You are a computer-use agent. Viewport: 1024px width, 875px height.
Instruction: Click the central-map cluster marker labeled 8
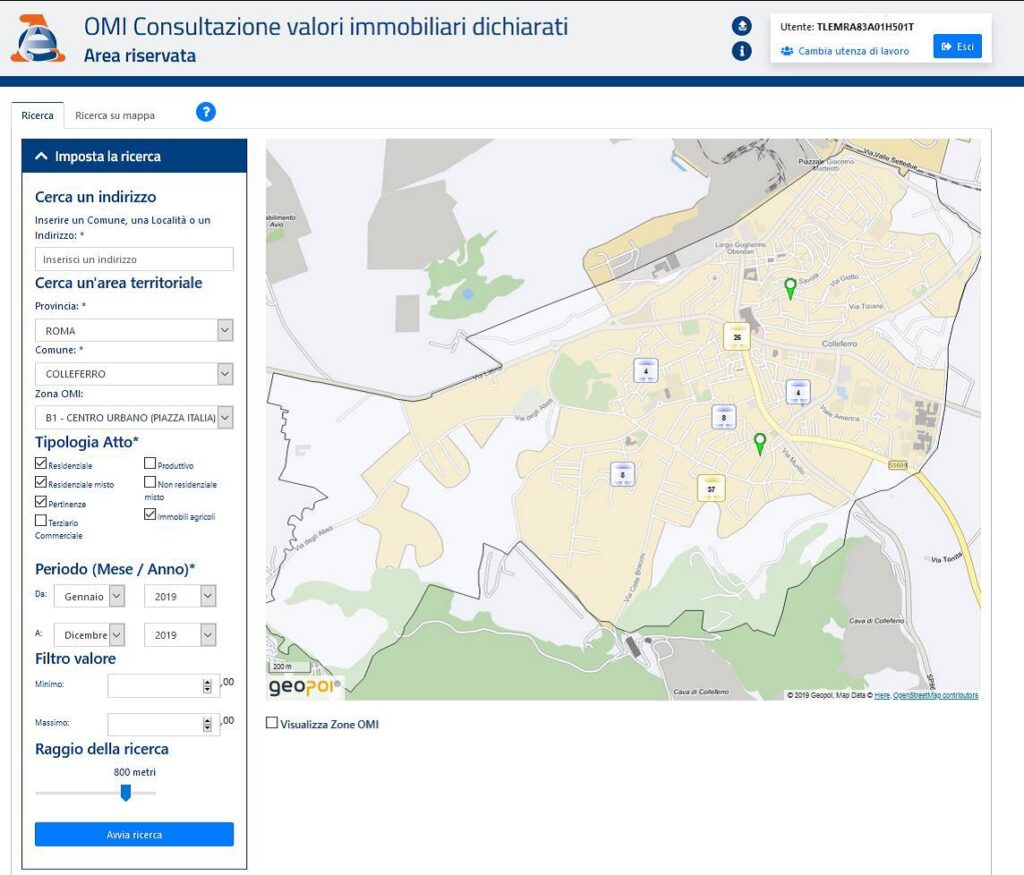point(724,417)
